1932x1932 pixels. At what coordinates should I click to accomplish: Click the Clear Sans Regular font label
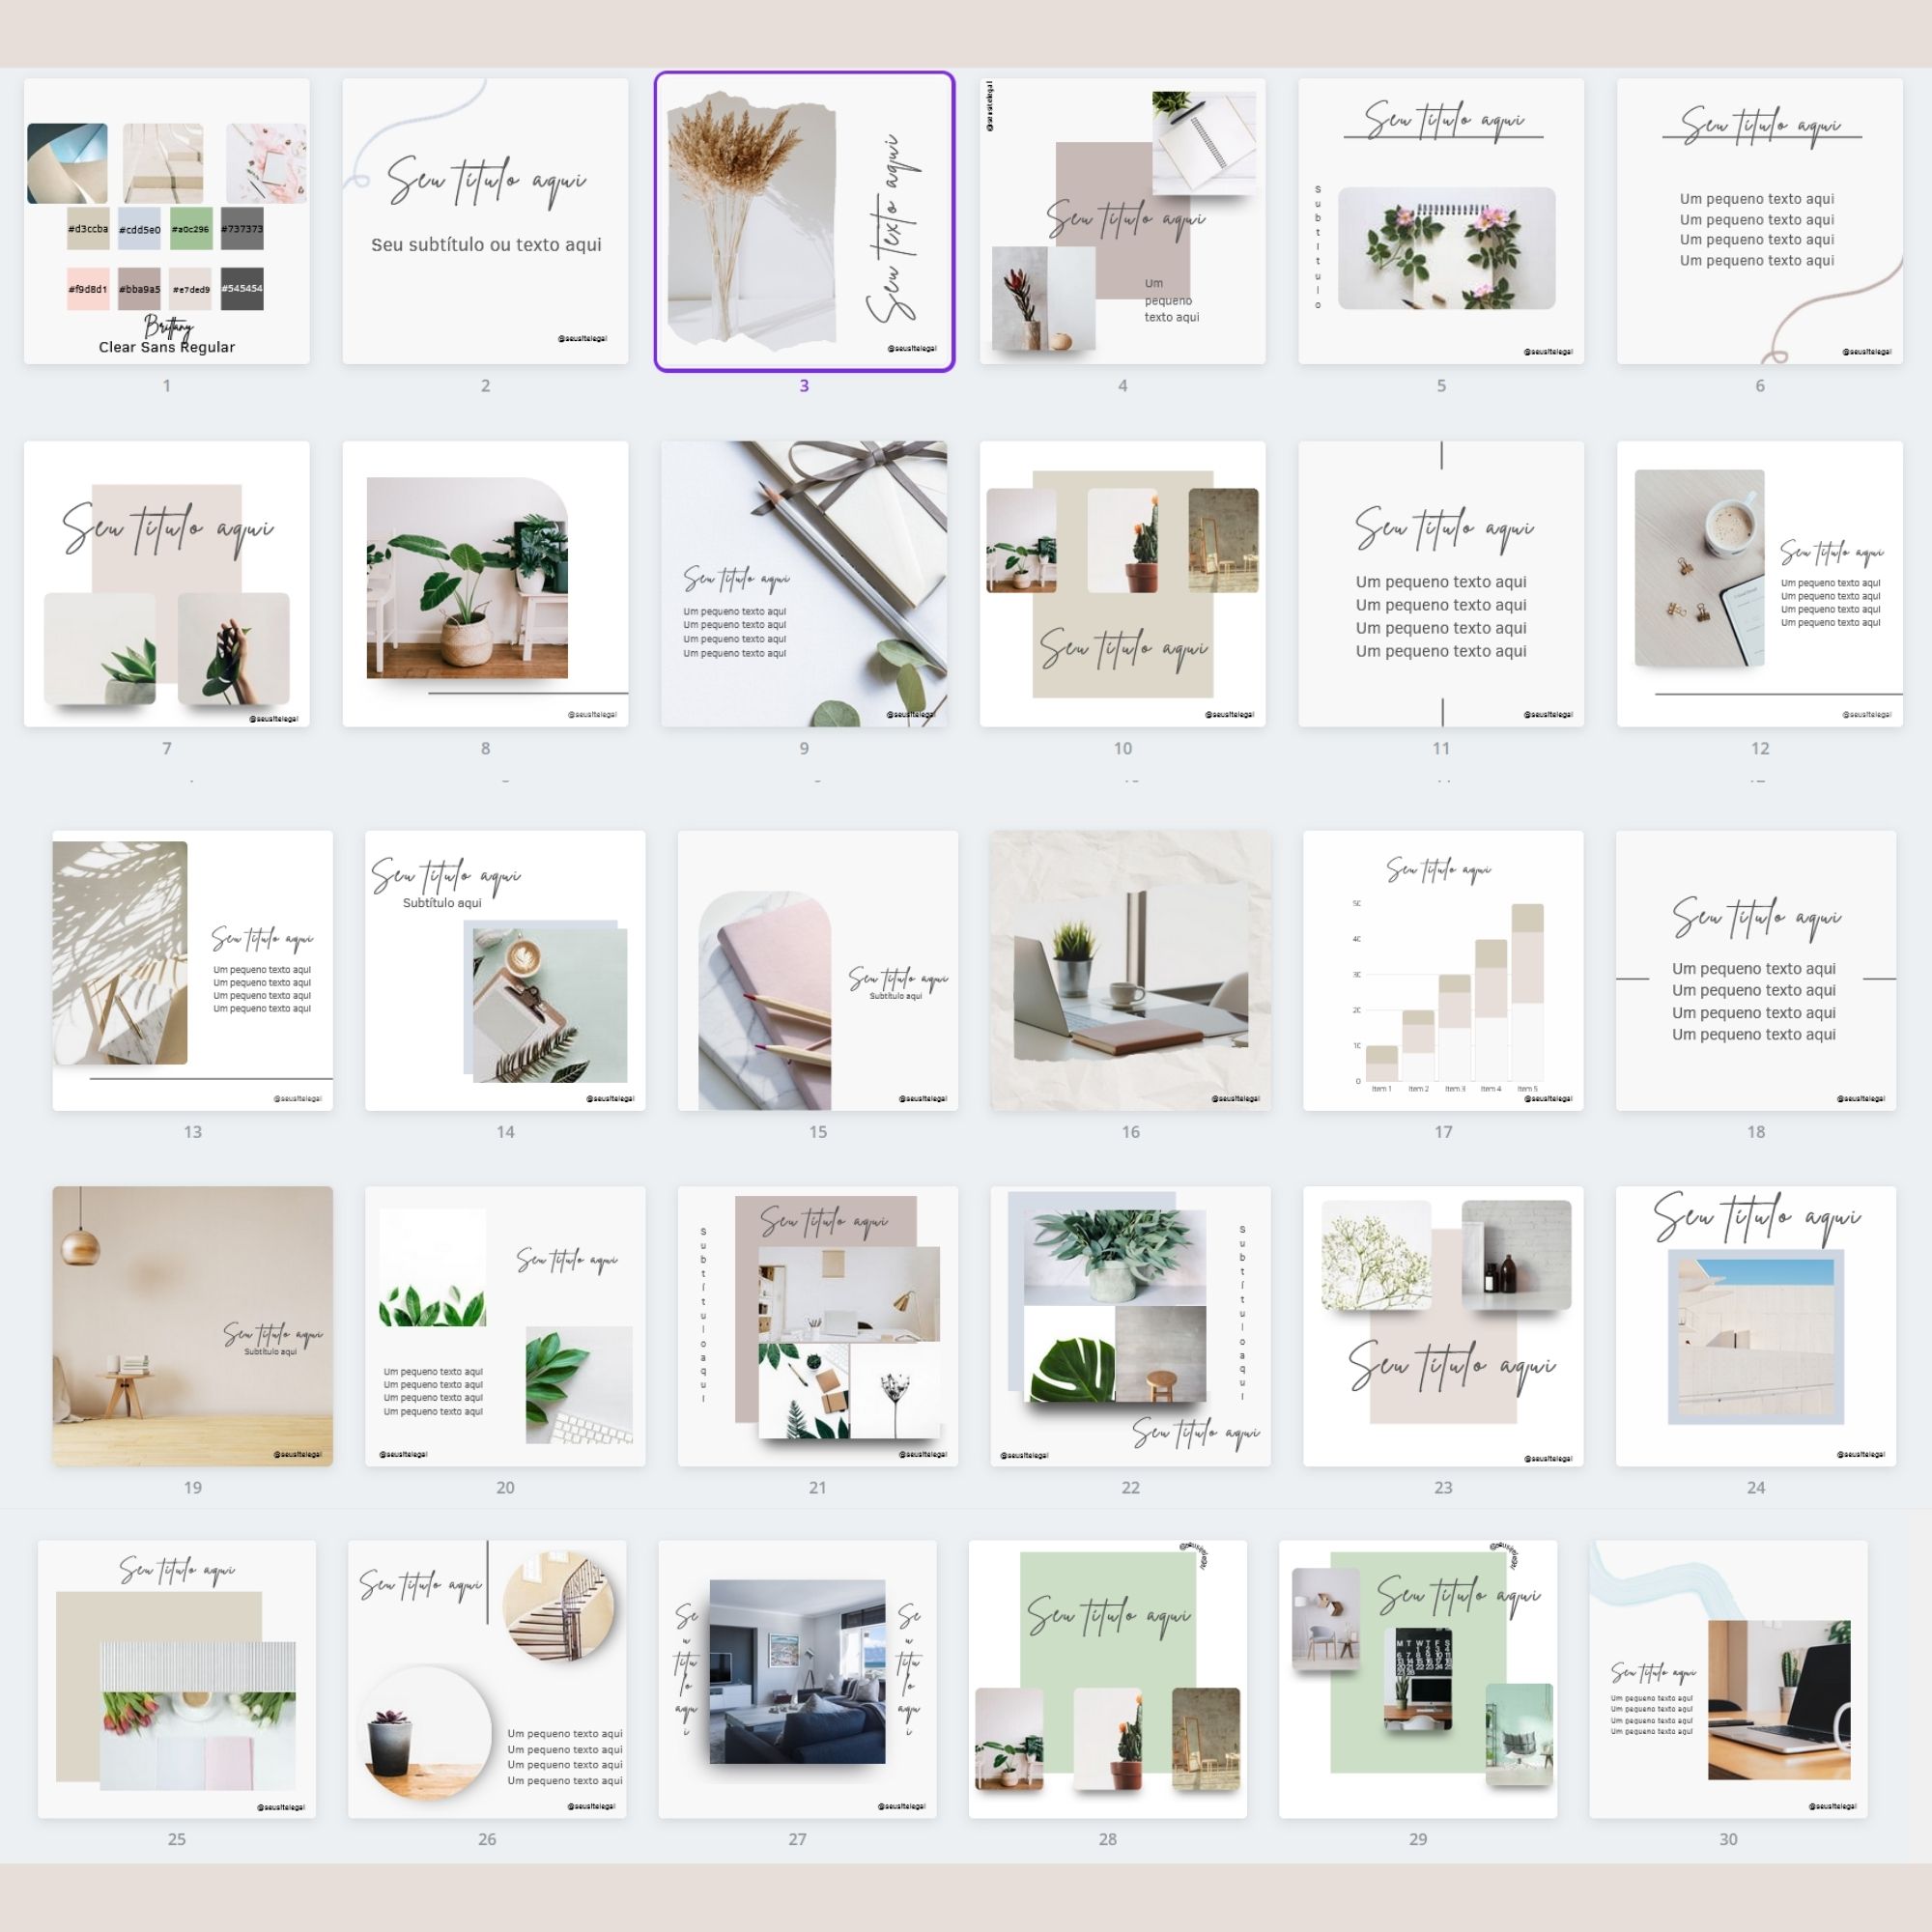click(166, 347)
